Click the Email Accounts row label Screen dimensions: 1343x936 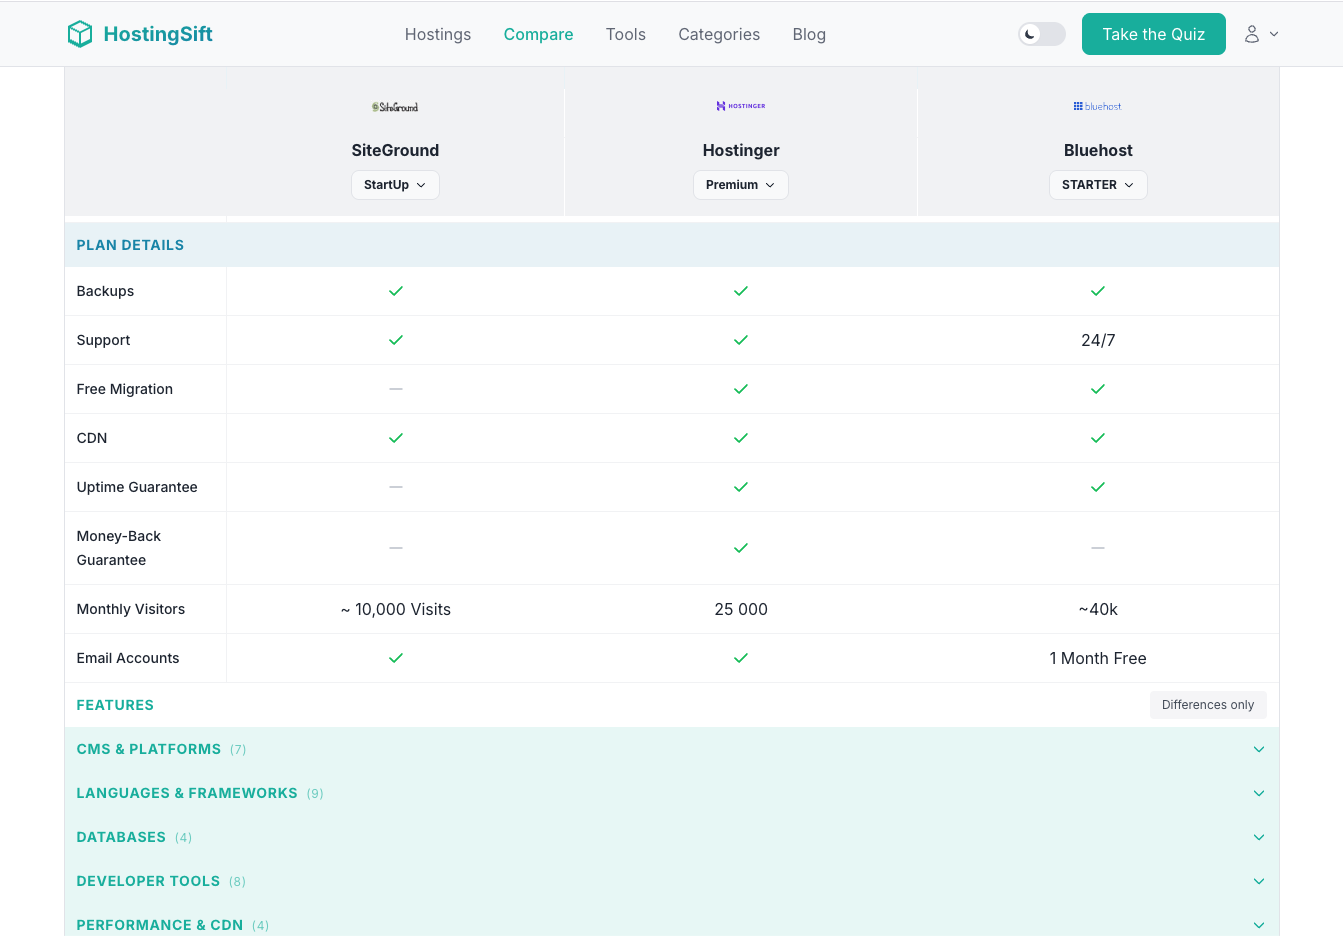(x=128, y=658)
